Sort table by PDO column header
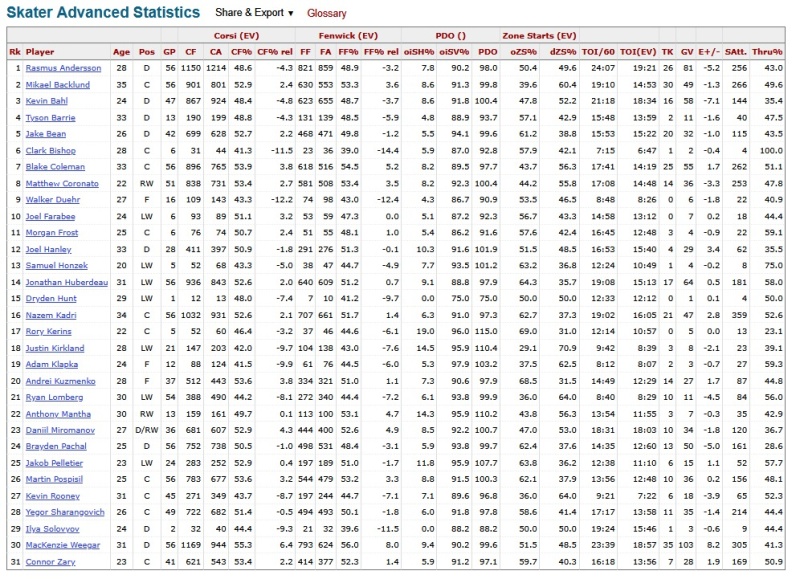 [488, 52]
